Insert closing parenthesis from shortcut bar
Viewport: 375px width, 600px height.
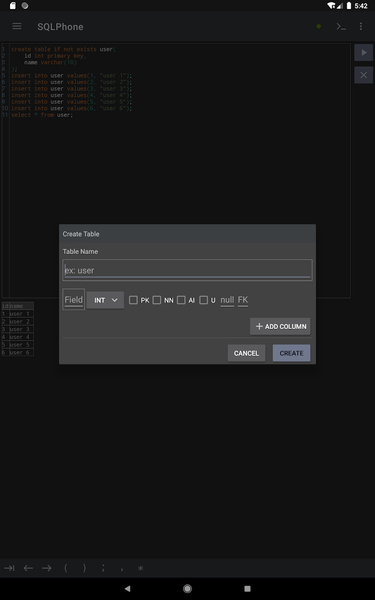tap(84, 568)
